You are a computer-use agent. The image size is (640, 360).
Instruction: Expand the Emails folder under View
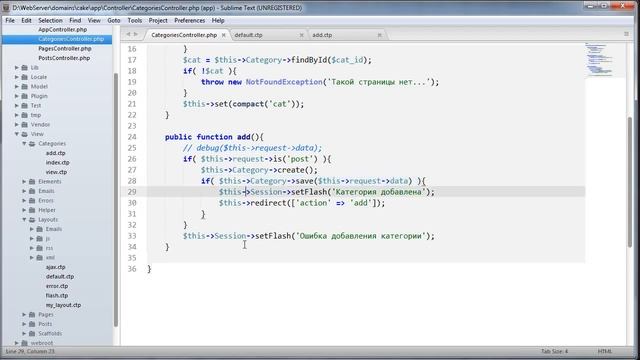click(24, 191)
